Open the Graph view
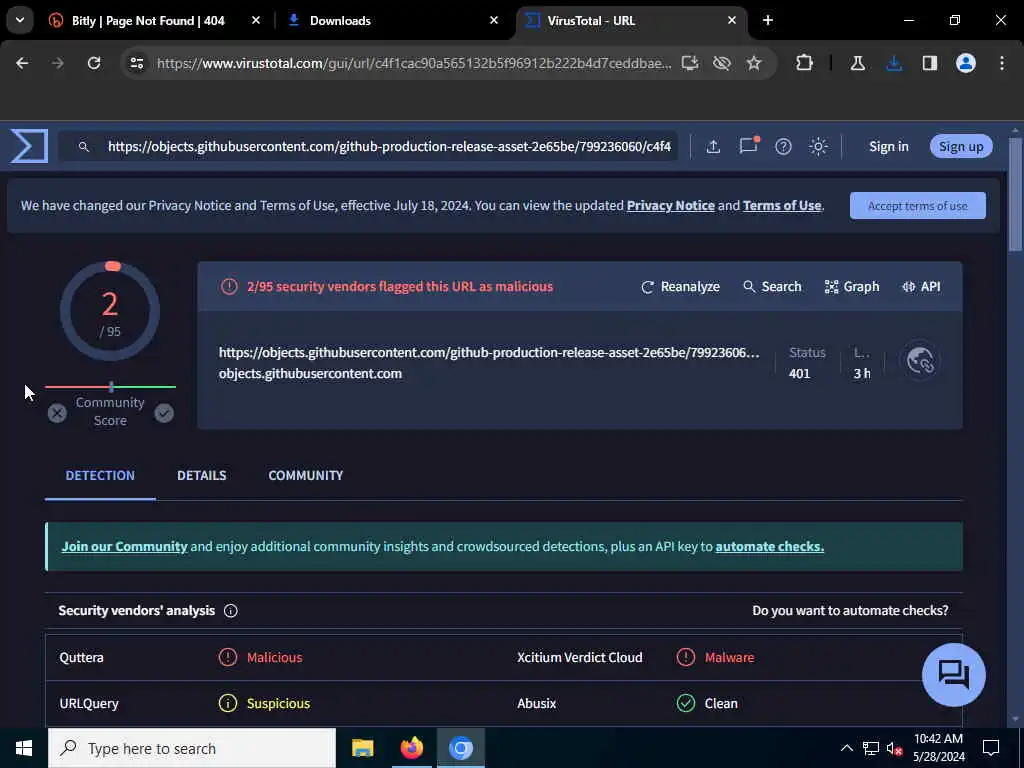Screen dimensions: 1024x768 click(852, 287)
